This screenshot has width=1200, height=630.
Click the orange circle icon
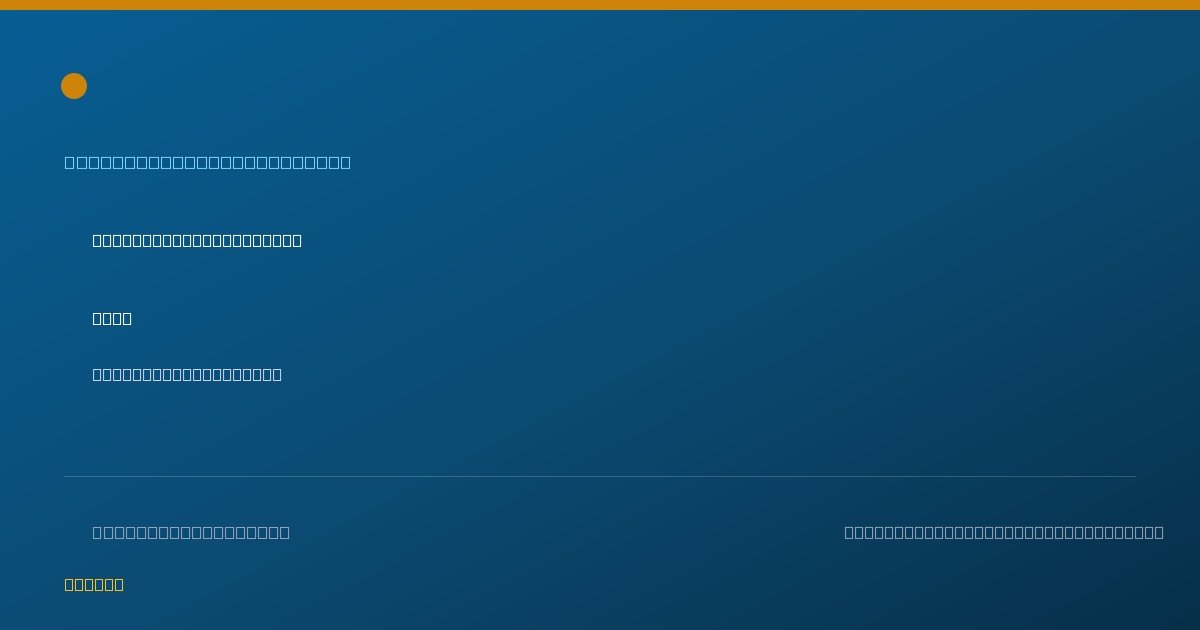(74, 86)
